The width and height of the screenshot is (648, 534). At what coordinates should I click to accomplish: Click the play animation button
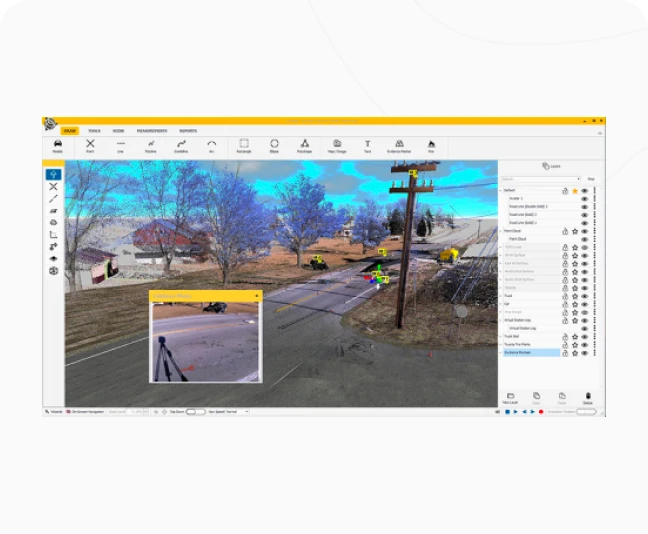tap(516, 412)
